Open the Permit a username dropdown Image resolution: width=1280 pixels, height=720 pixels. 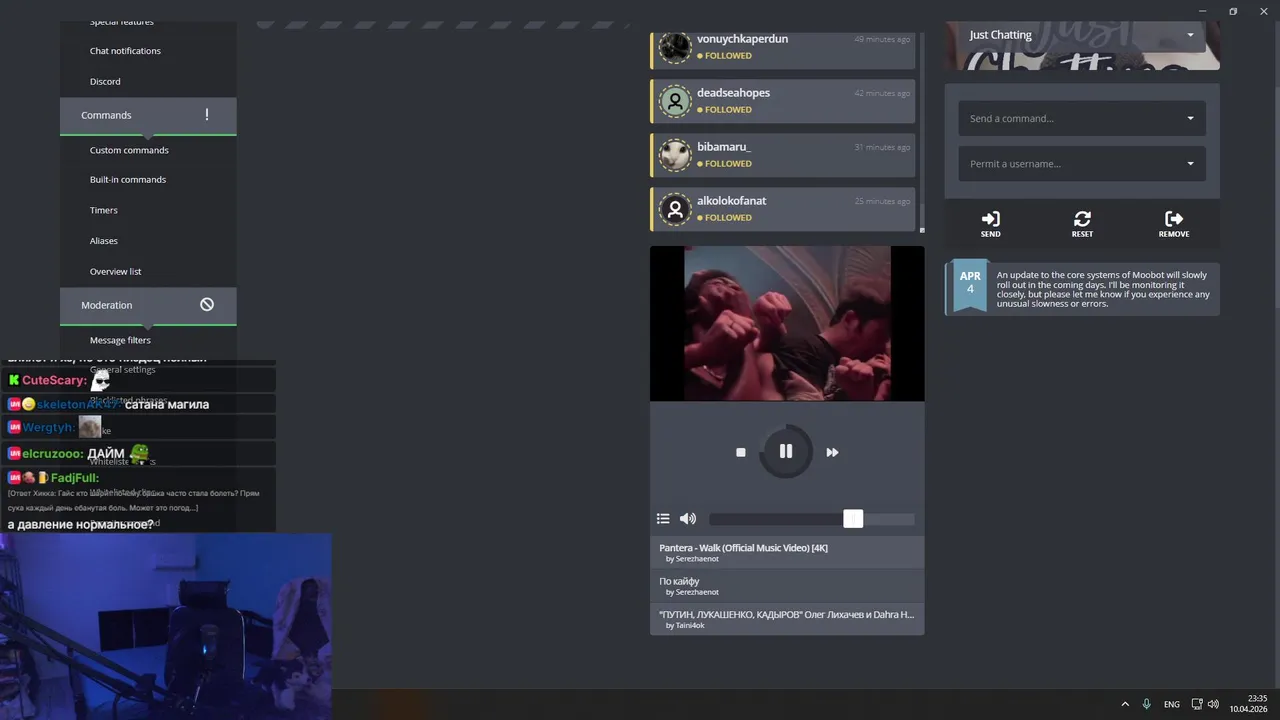click(1082, 164)
